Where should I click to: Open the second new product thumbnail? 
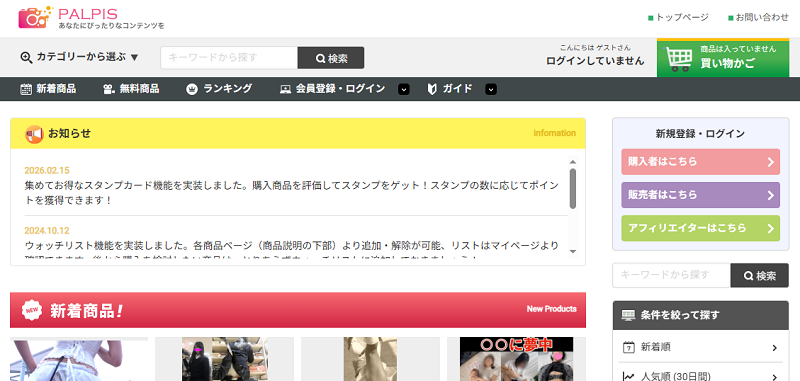(x=224, y=359)
